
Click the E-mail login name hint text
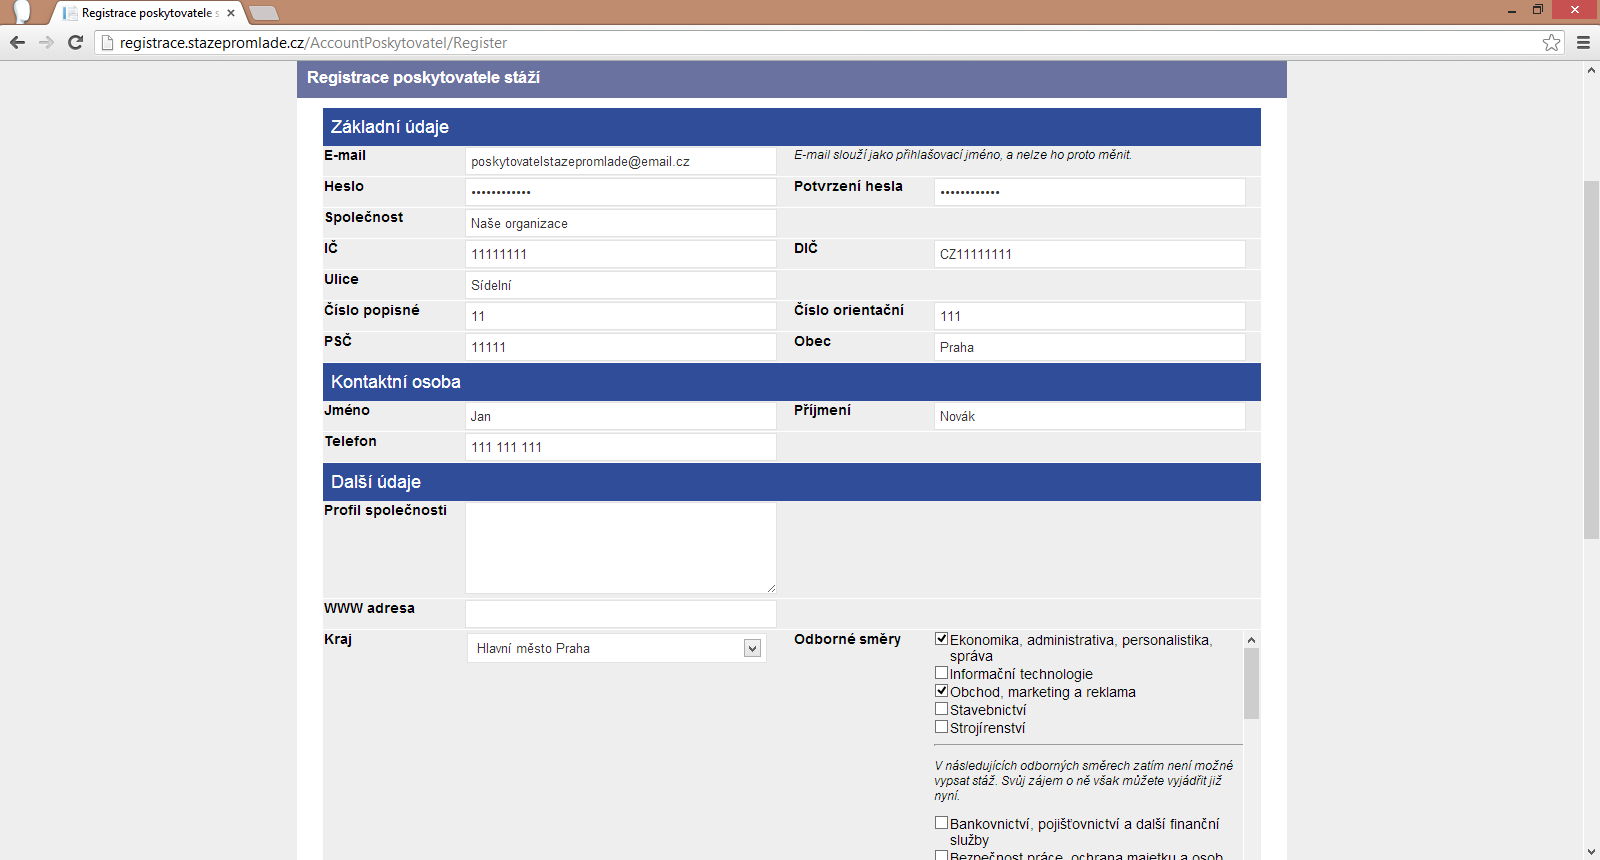pos(963,155)
